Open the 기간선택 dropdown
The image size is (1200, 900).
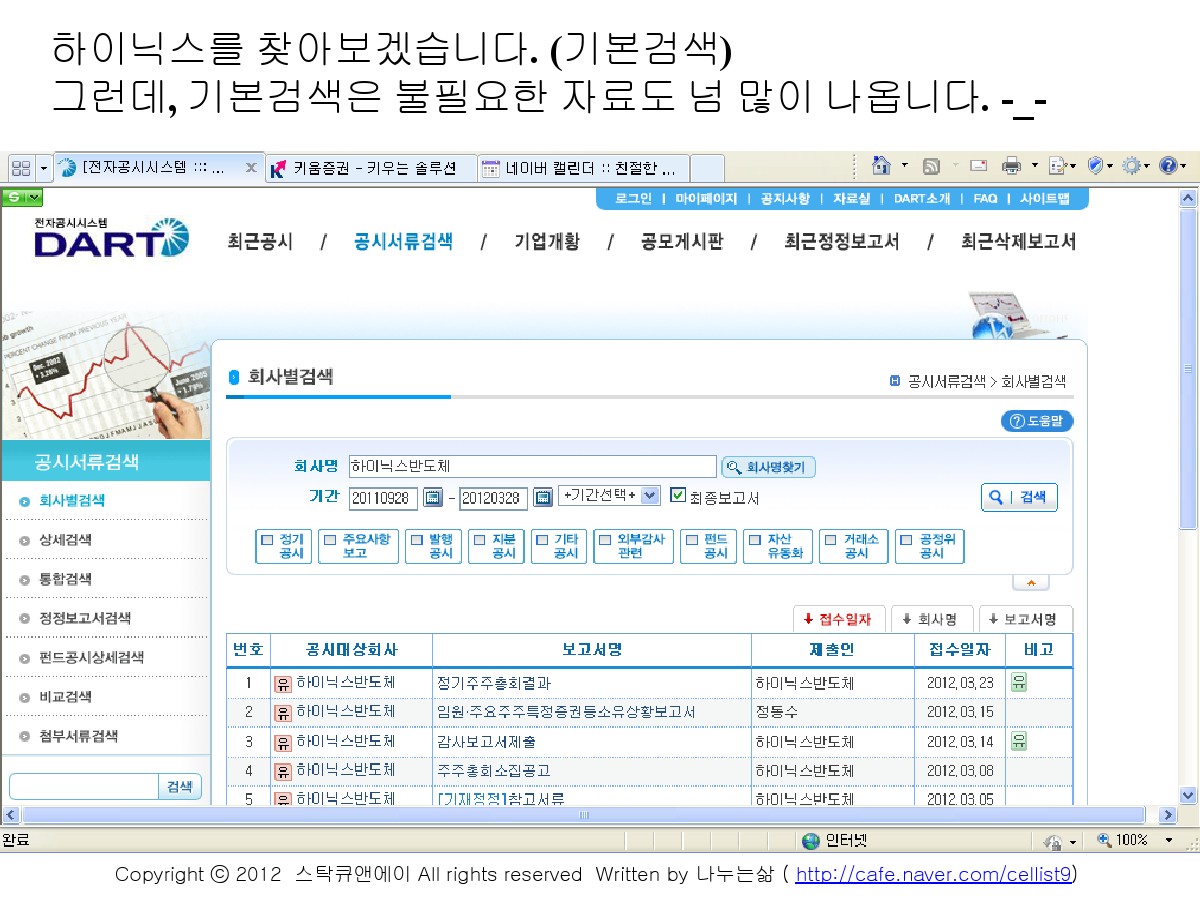click(650, 496)
